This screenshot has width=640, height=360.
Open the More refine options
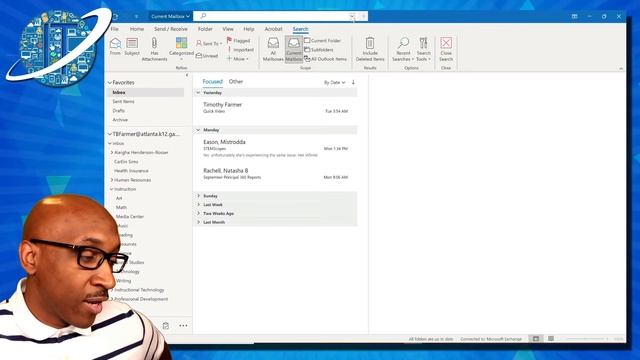[238, 59]
